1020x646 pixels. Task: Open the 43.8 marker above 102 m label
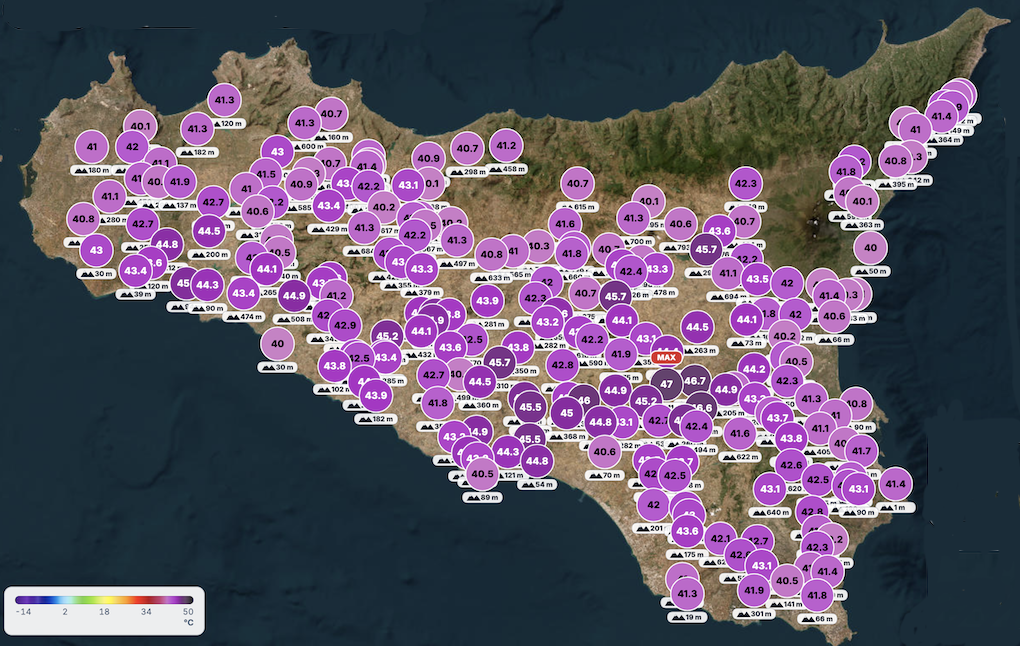click(x=335, y=366)
